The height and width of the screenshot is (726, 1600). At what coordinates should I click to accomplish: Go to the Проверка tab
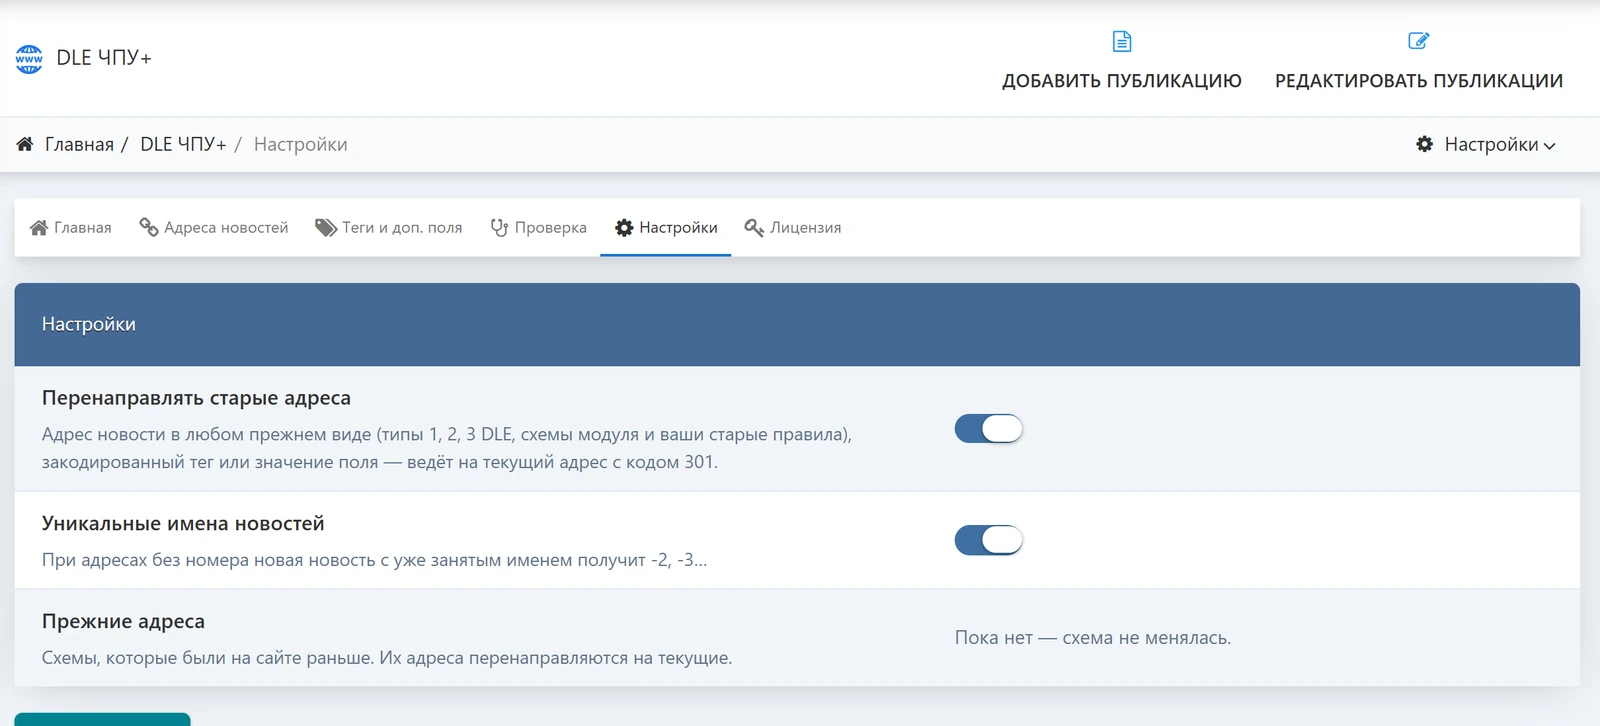538,228
